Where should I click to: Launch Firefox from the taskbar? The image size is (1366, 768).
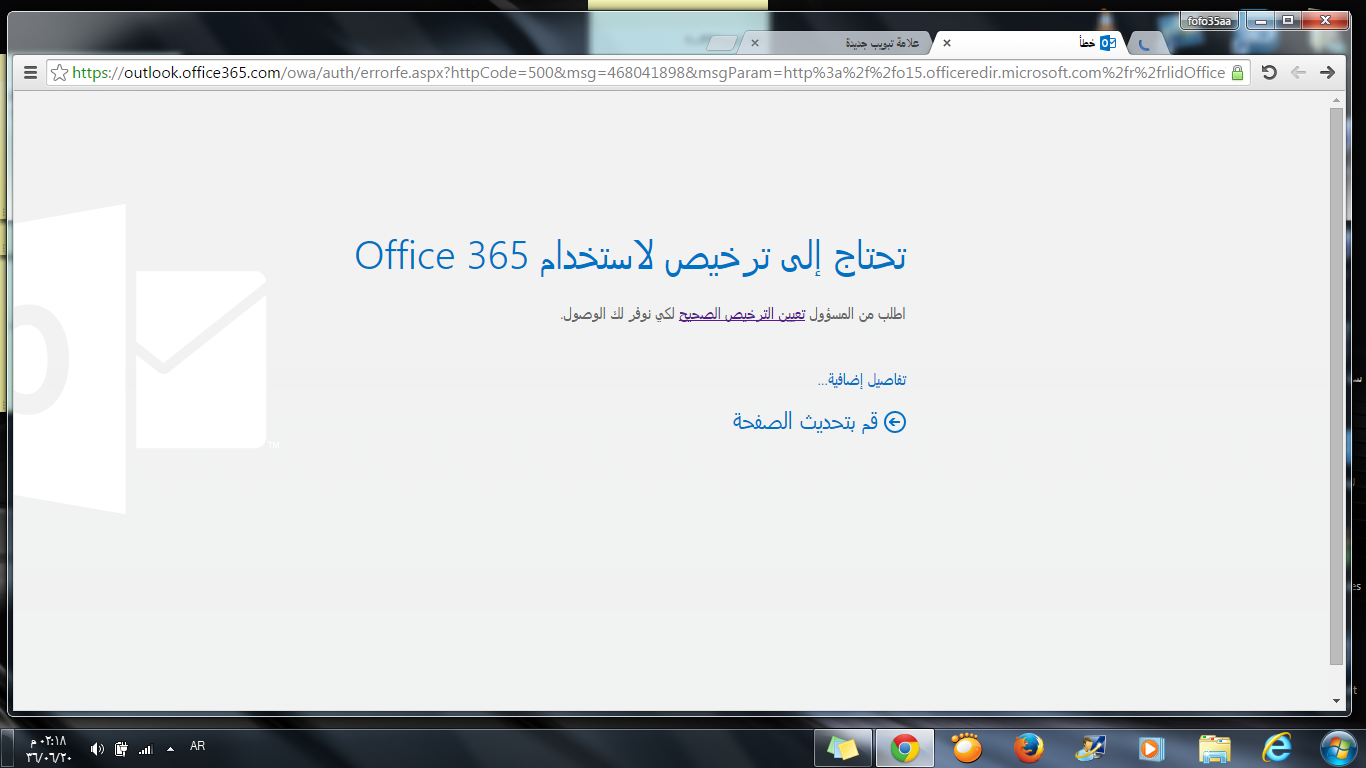point(1028,748)
